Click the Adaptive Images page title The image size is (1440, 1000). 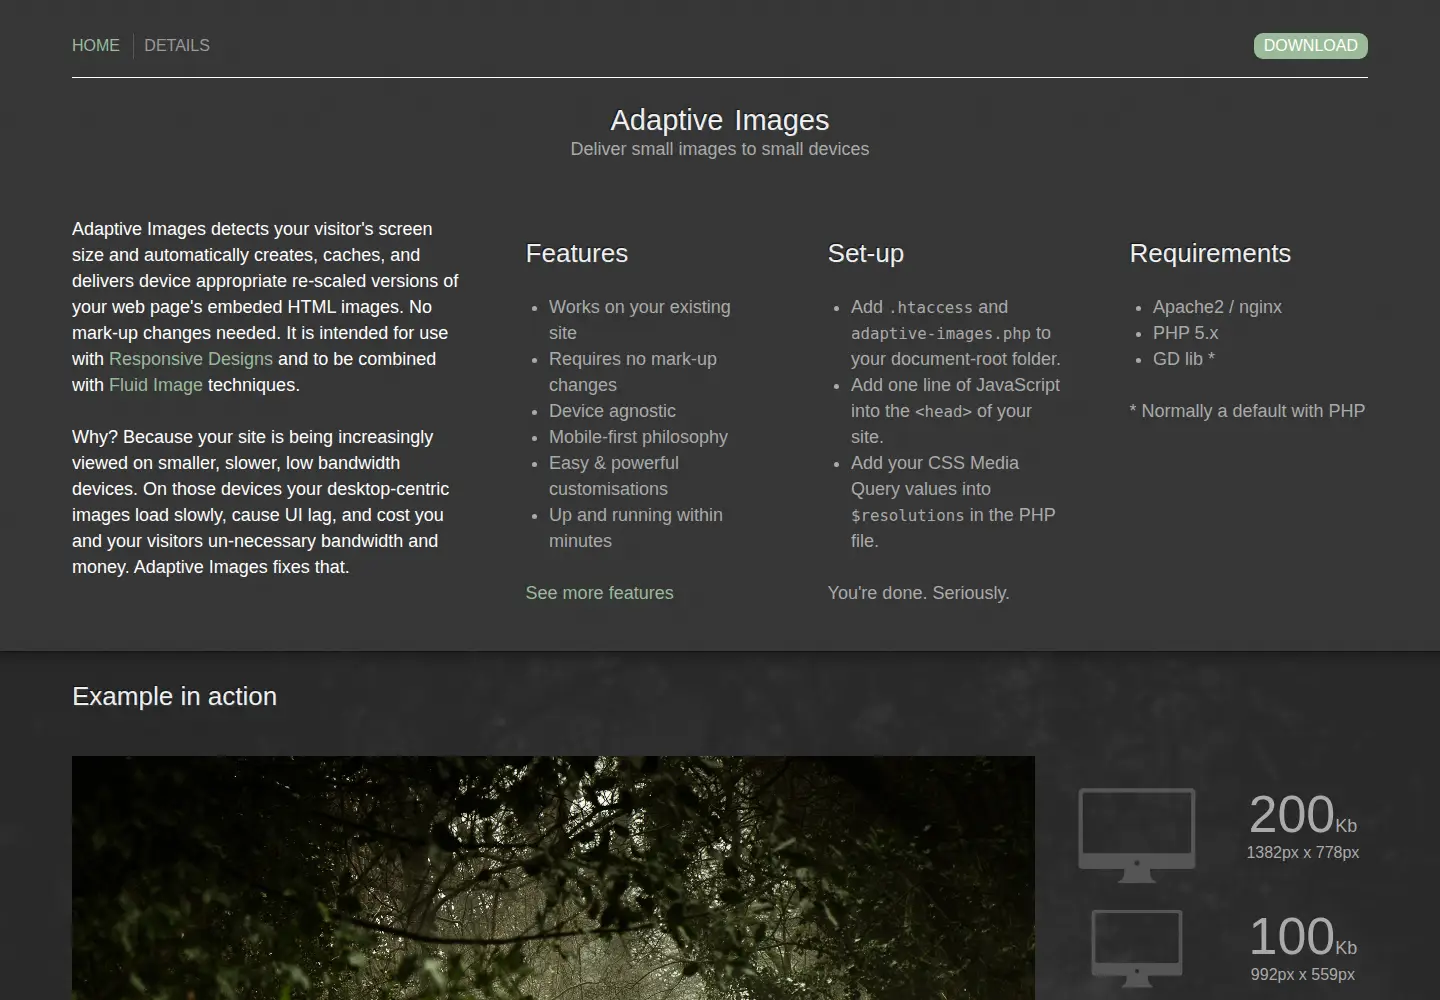(720, 120)
